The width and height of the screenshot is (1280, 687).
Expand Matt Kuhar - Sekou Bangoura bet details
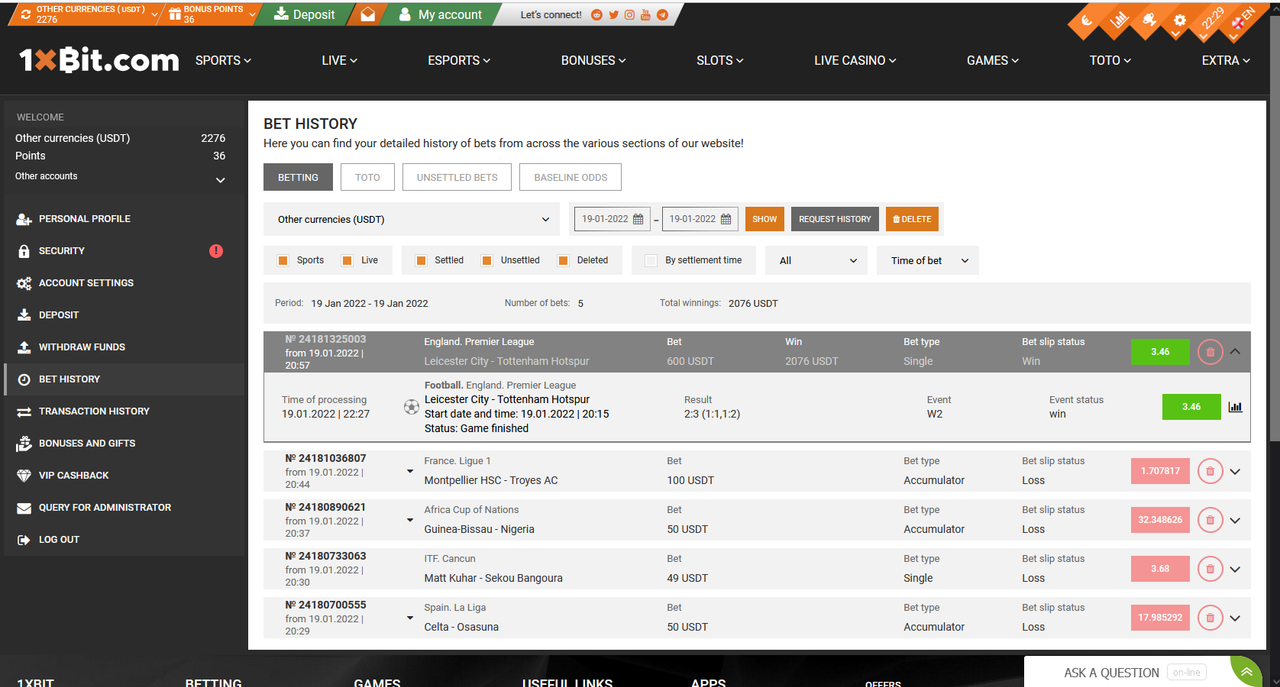[x=1235, y=570]
